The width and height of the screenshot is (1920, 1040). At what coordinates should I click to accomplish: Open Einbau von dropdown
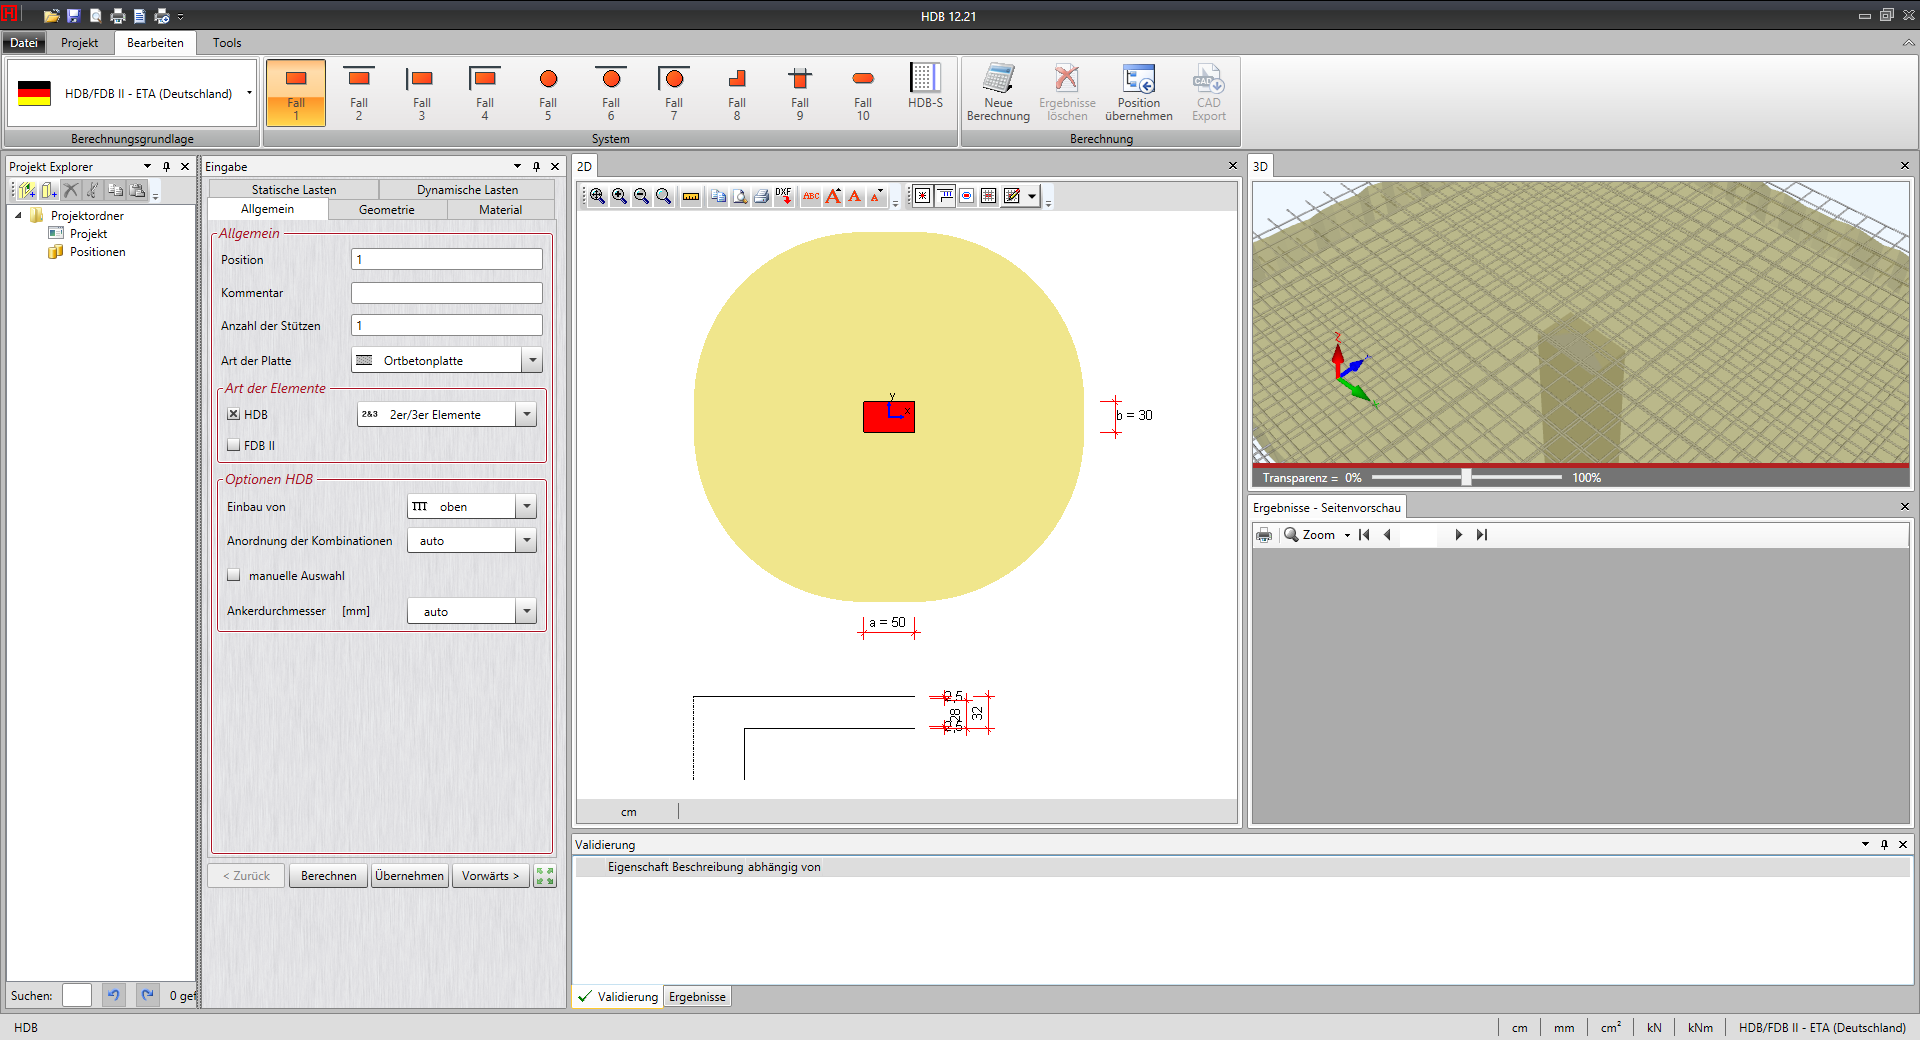tap(526, 507)
